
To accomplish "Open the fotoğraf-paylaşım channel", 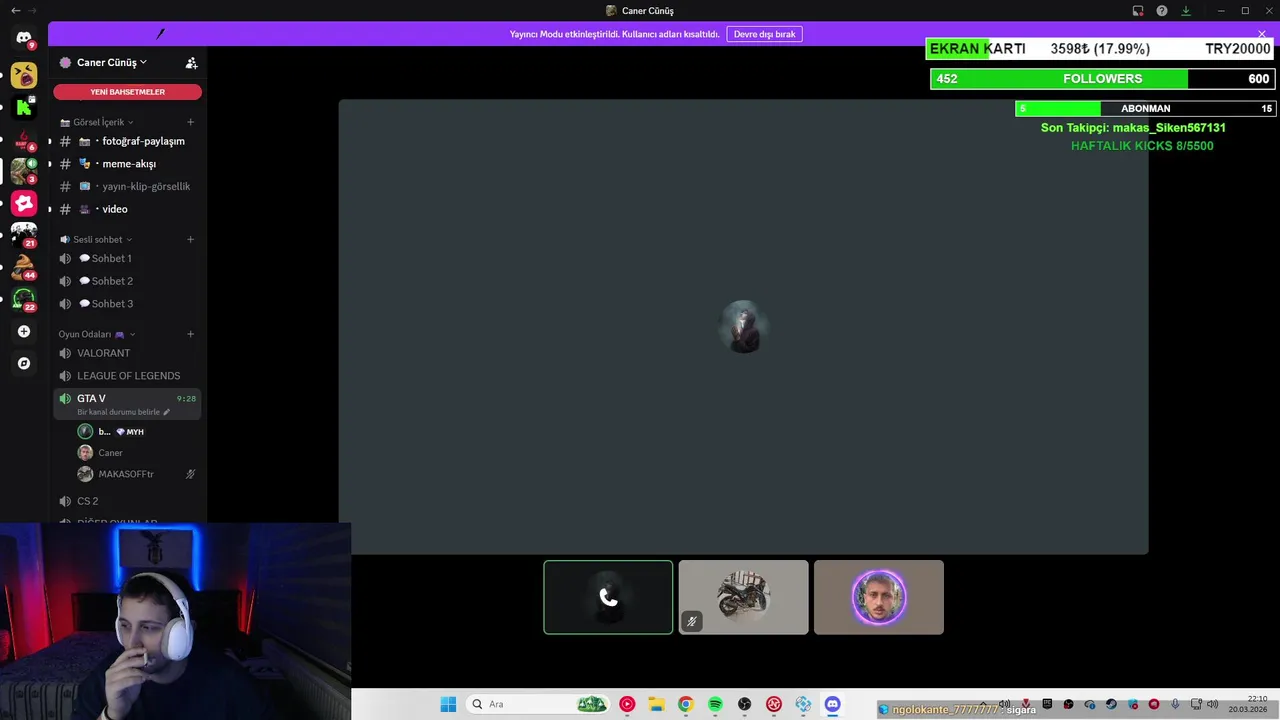I will click(x=127, y=141).
